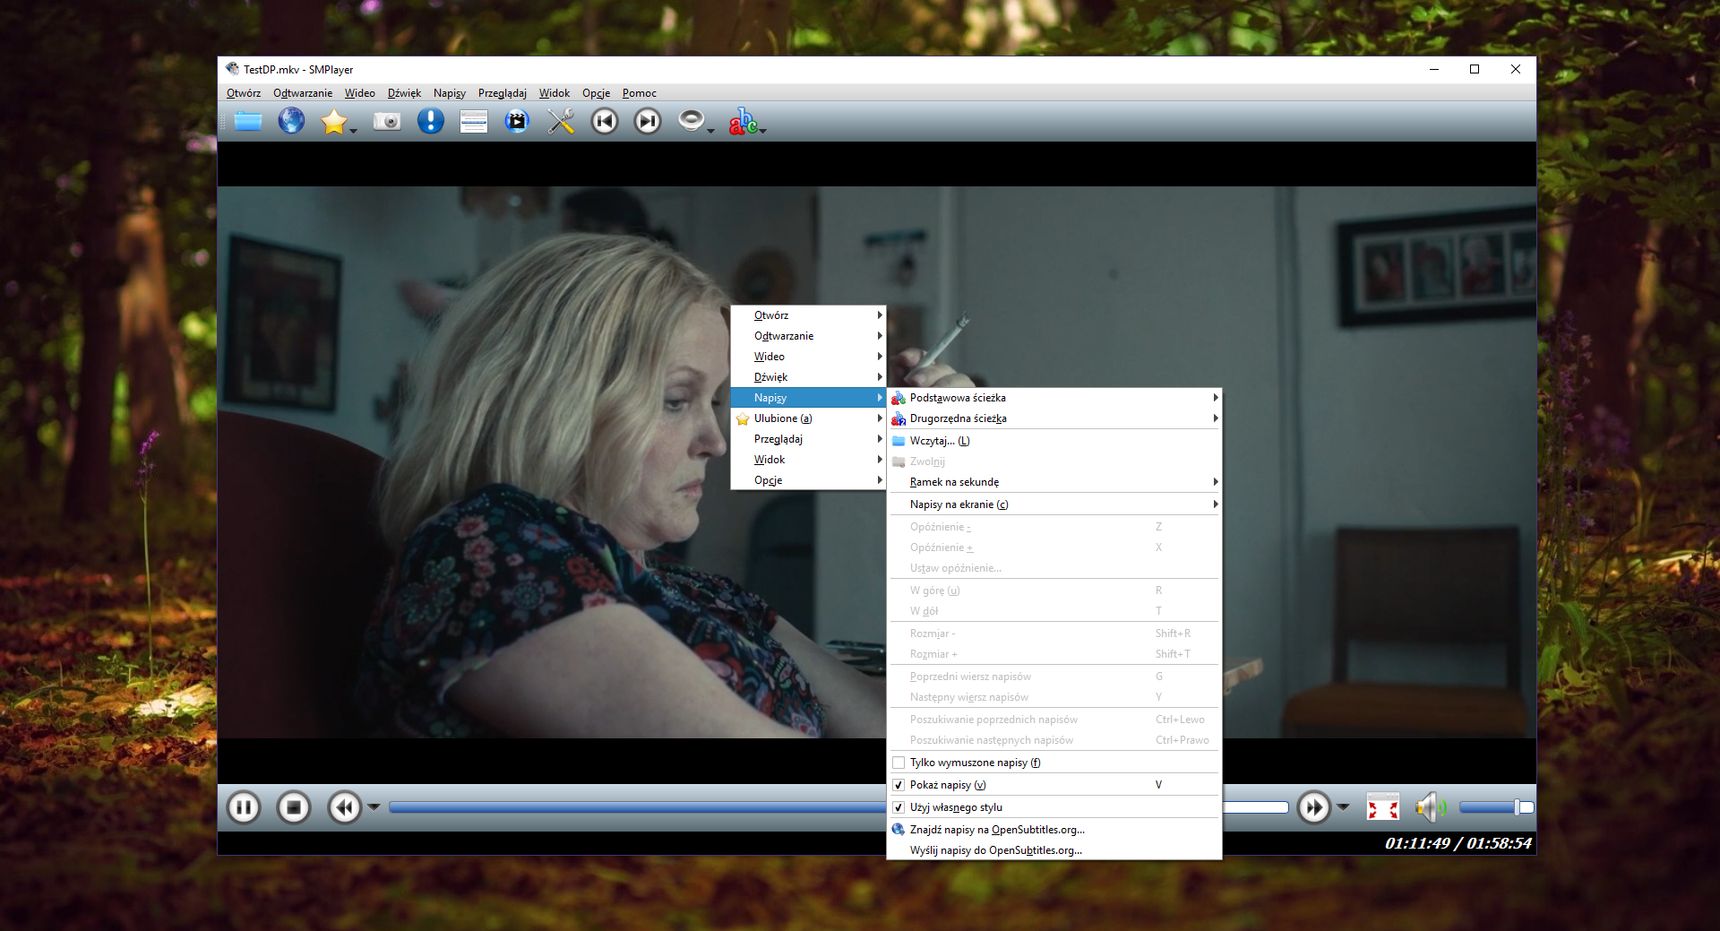Click the globe open-URL toolbar icon
Image resolution: width=1720 pixels, height=931 pixels.
pyautogui.click(x=291, y=122)
